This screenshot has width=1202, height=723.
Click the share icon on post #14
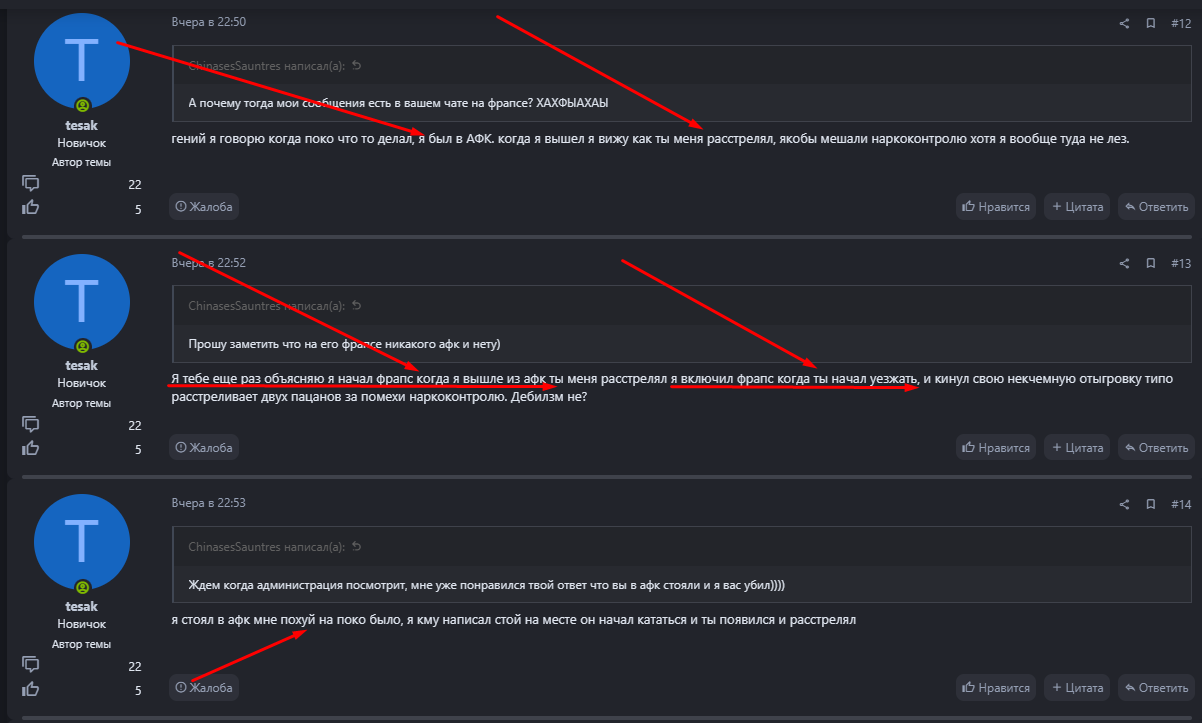[1124, 504]
